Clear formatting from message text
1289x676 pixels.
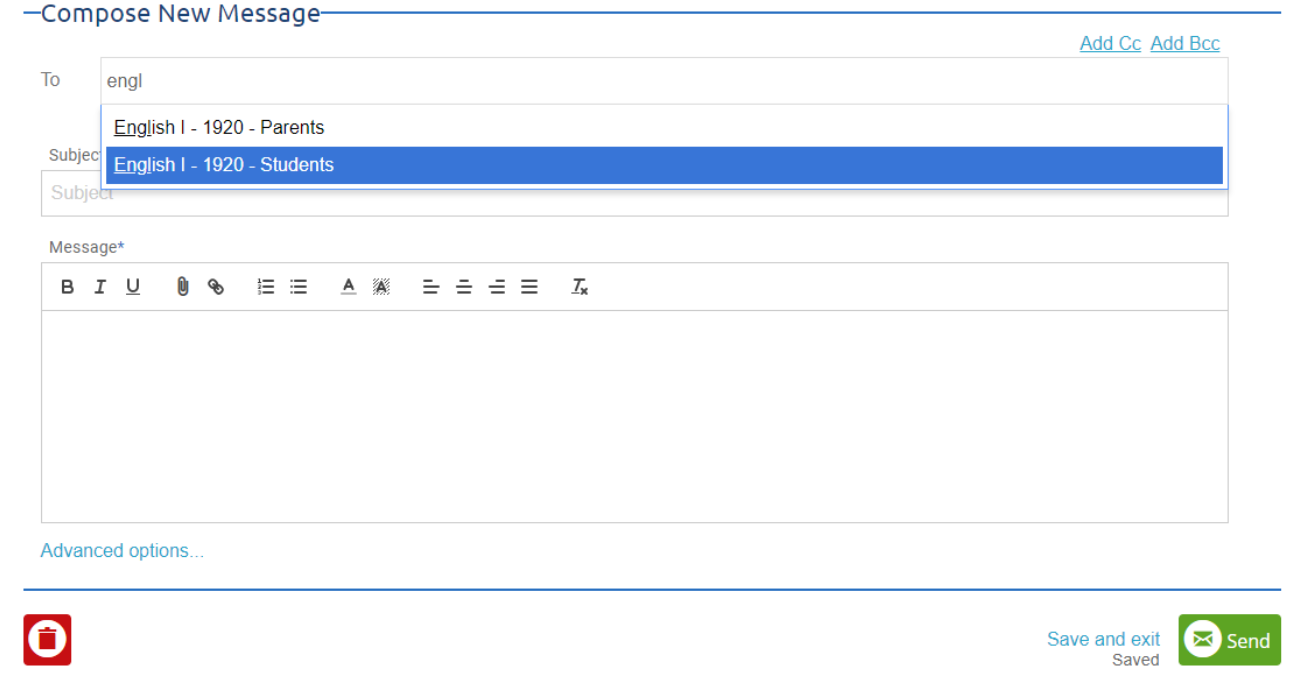pos(580,287)
